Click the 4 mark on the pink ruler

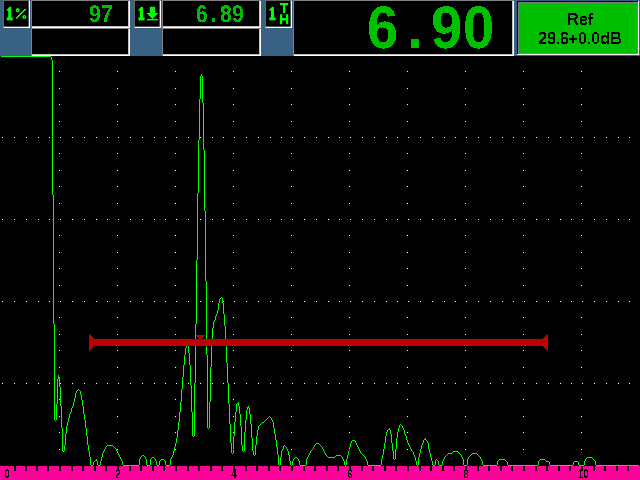click(x=234, y=473)
